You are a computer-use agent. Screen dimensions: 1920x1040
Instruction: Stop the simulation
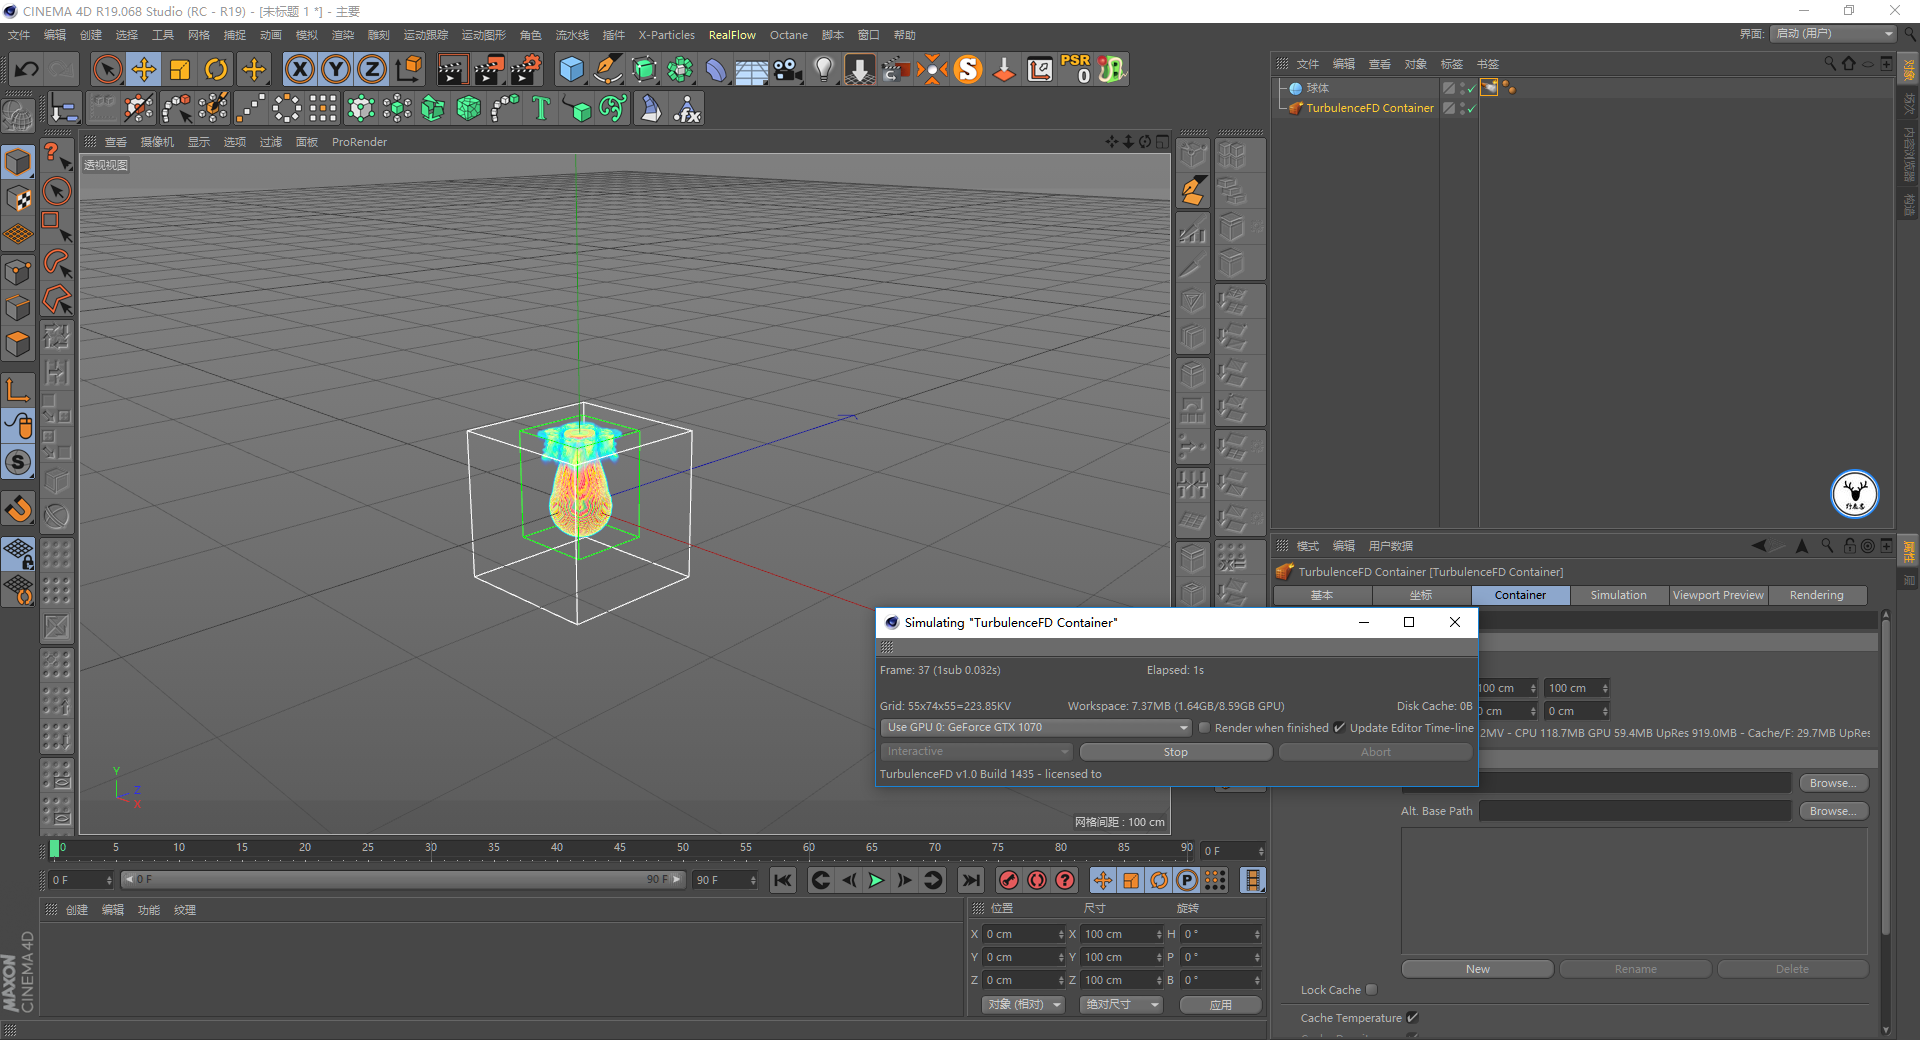[x=1175, y=752]
